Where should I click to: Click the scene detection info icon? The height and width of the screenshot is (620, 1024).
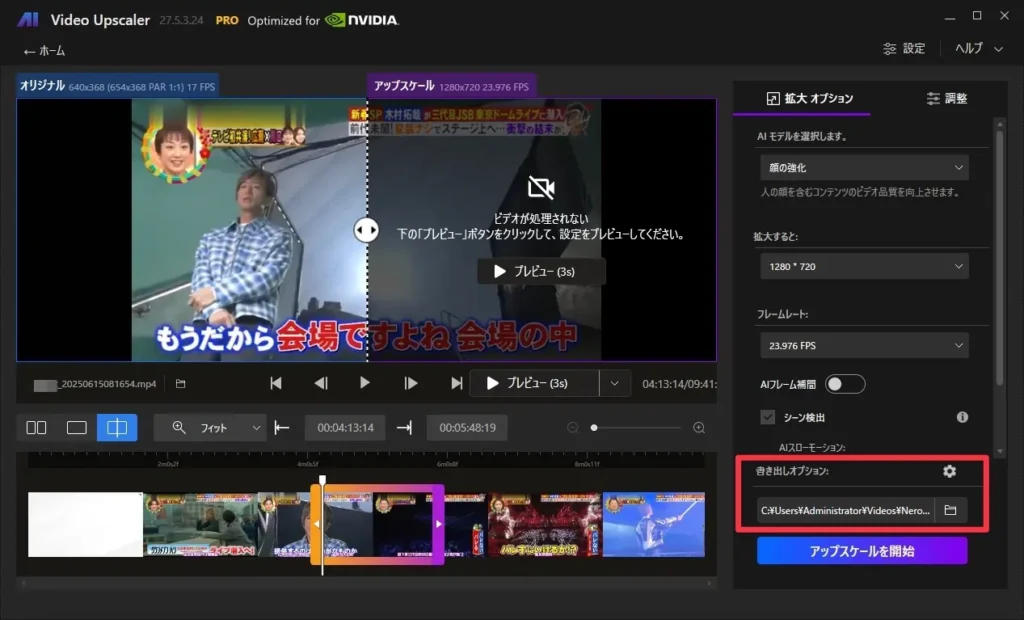click(962, 417)
